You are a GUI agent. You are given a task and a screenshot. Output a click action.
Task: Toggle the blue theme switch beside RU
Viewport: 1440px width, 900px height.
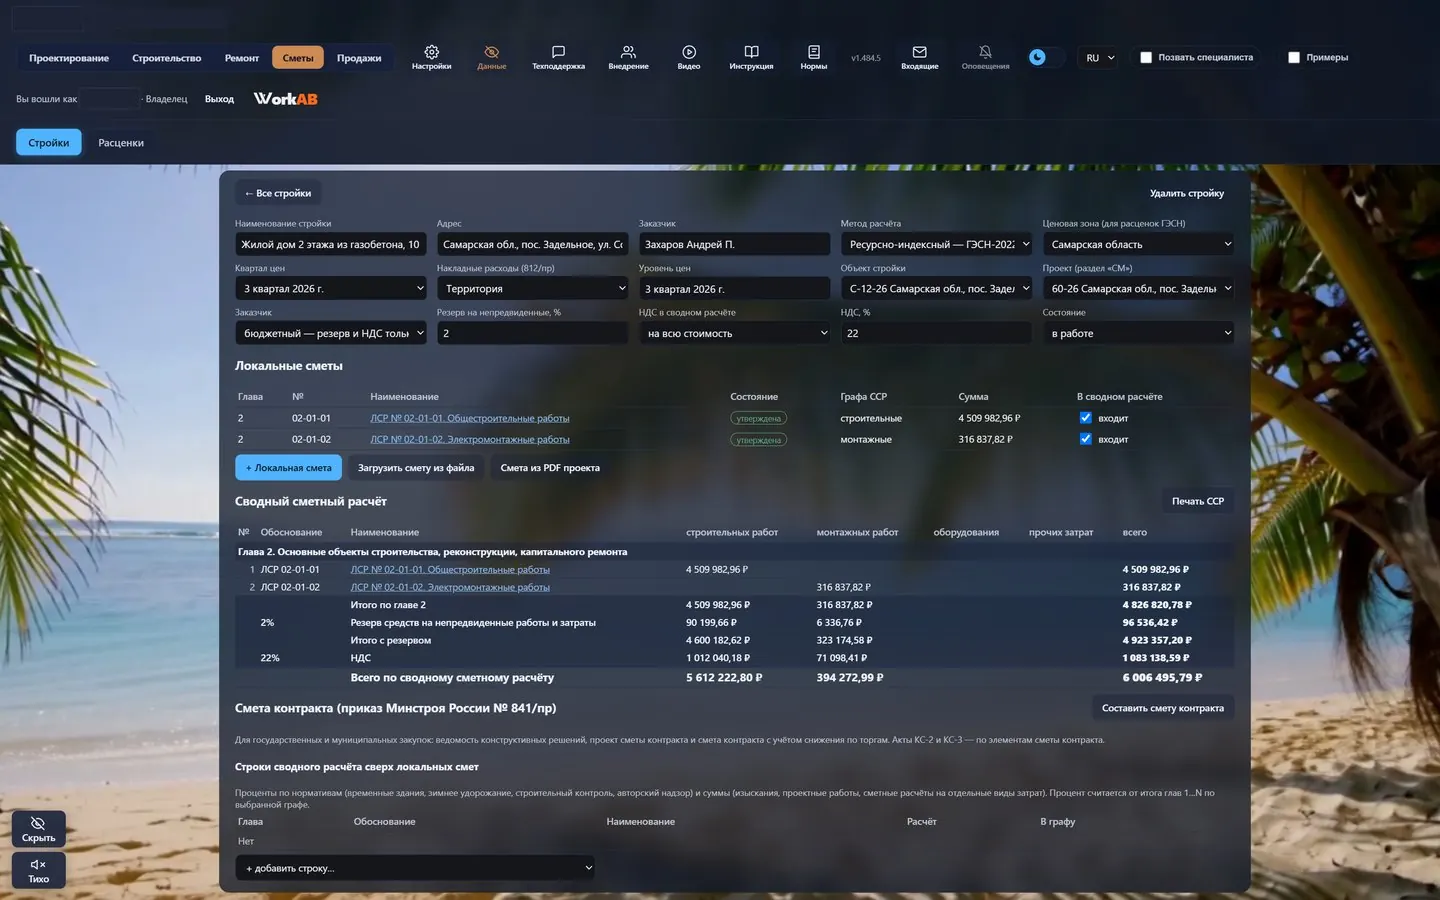1045,58
